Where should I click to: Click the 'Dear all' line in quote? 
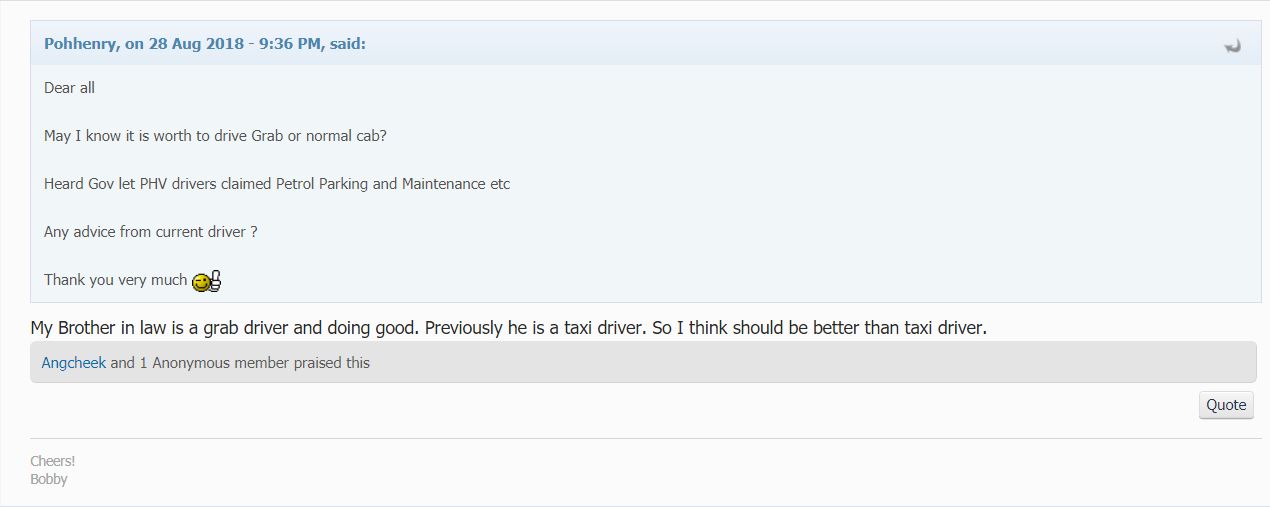point(69,88)
